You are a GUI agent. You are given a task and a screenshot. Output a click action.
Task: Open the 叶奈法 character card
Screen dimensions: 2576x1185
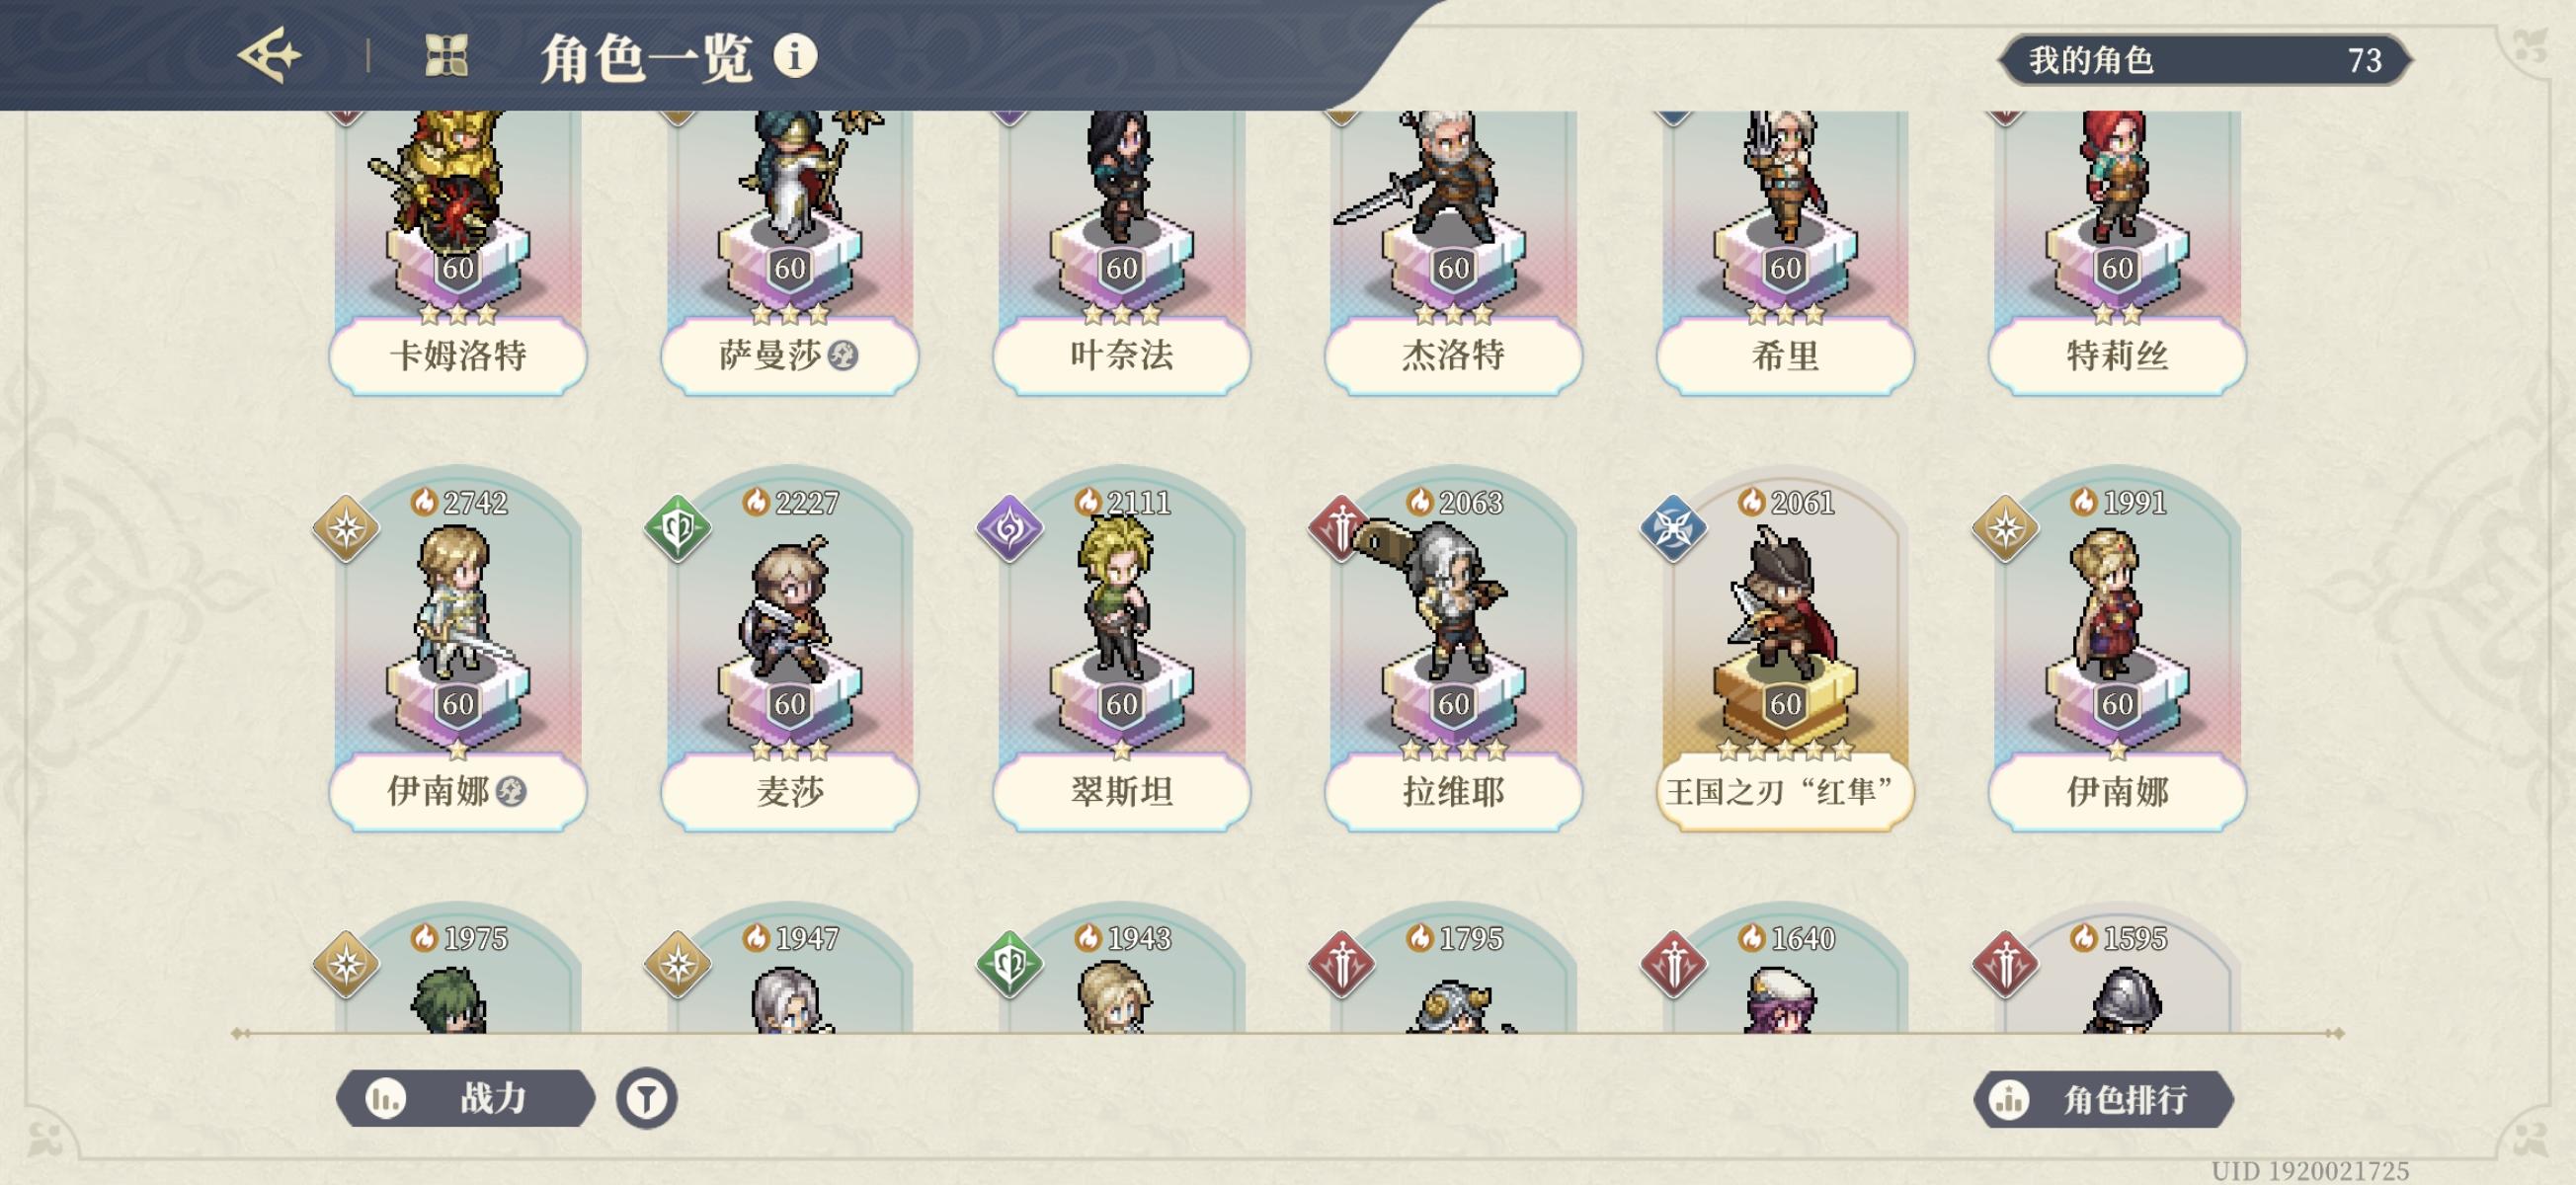pos(1121,252)
